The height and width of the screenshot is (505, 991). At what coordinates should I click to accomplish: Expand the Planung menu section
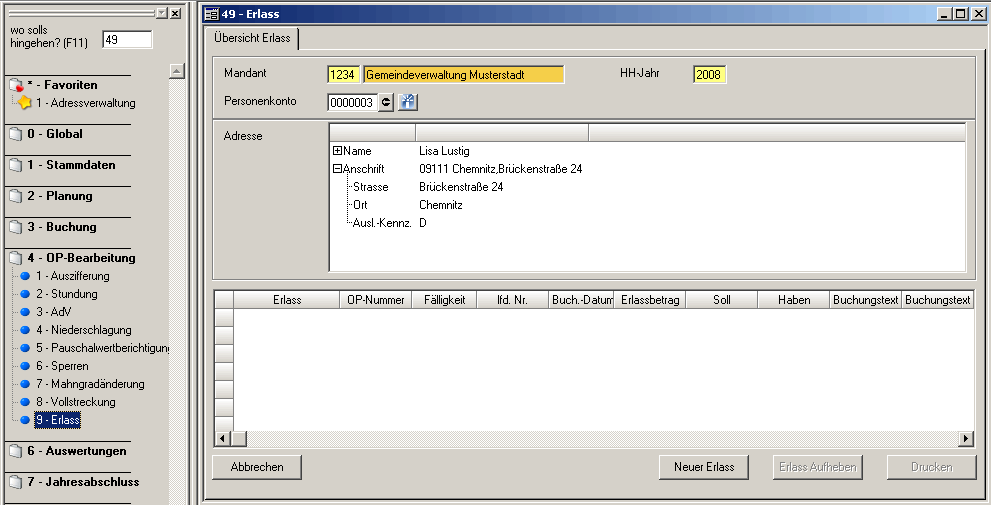59,196
